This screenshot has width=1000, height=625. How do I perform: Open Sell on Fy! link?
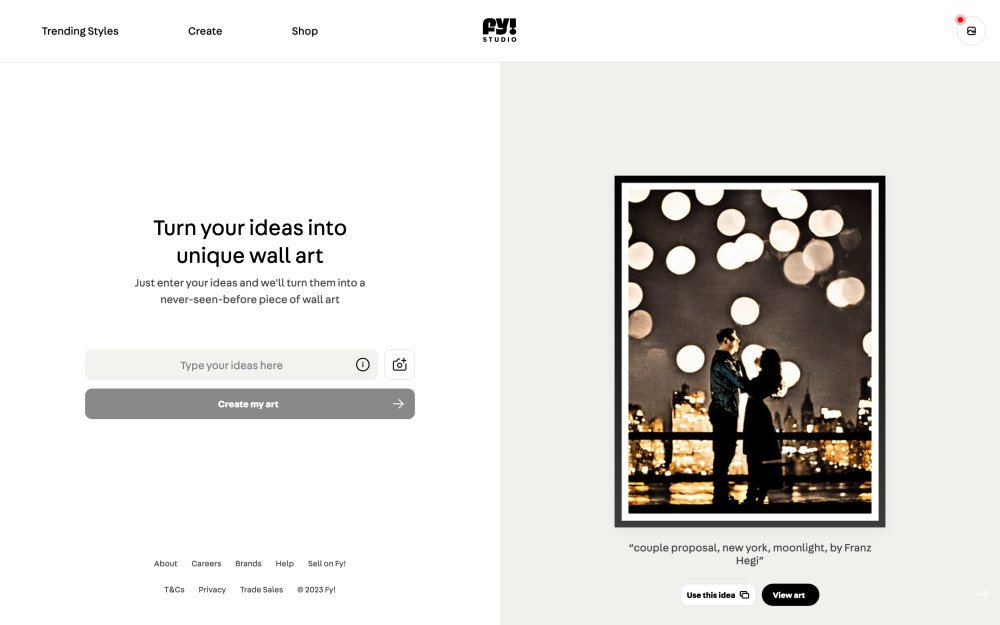click(327, 564)
